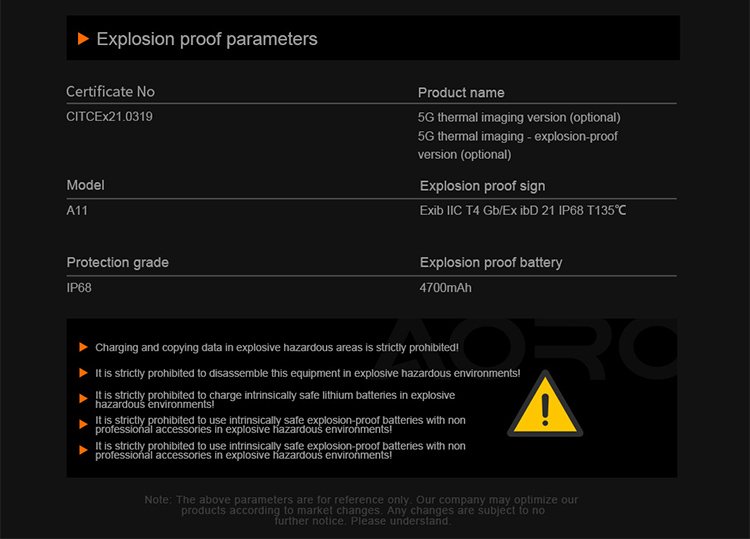Click the orange bullet before charge lithium batteries warning
Screen dimensions: 750x539
click(83, 398)
